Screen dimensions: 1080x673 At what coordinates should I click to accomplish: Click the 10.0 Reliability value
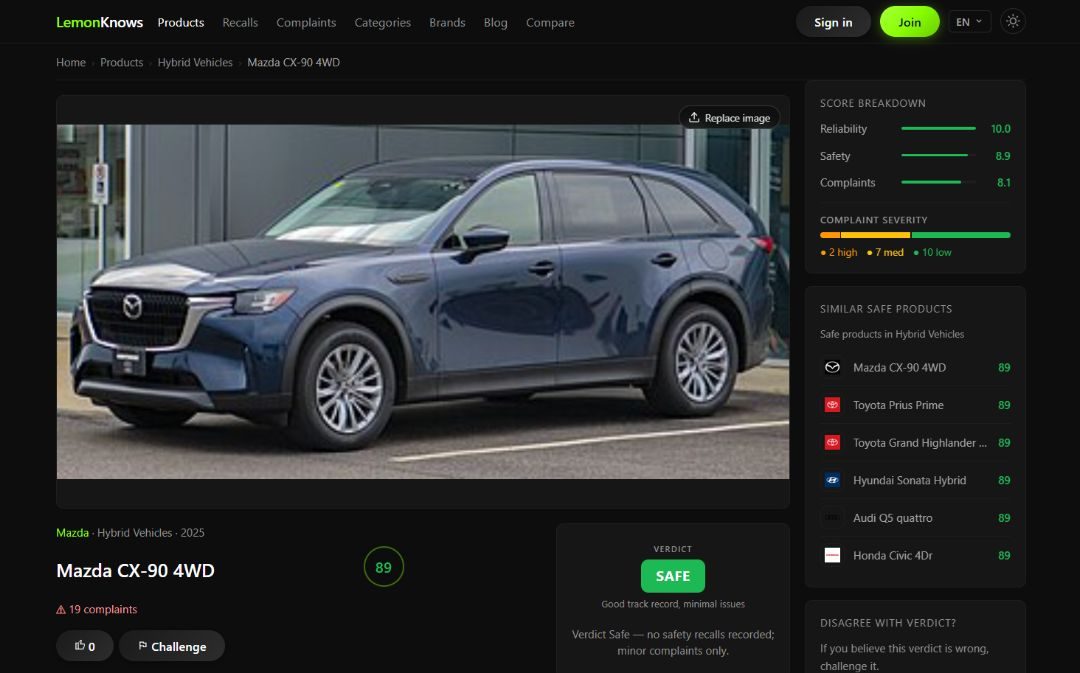pos(1000,129)
